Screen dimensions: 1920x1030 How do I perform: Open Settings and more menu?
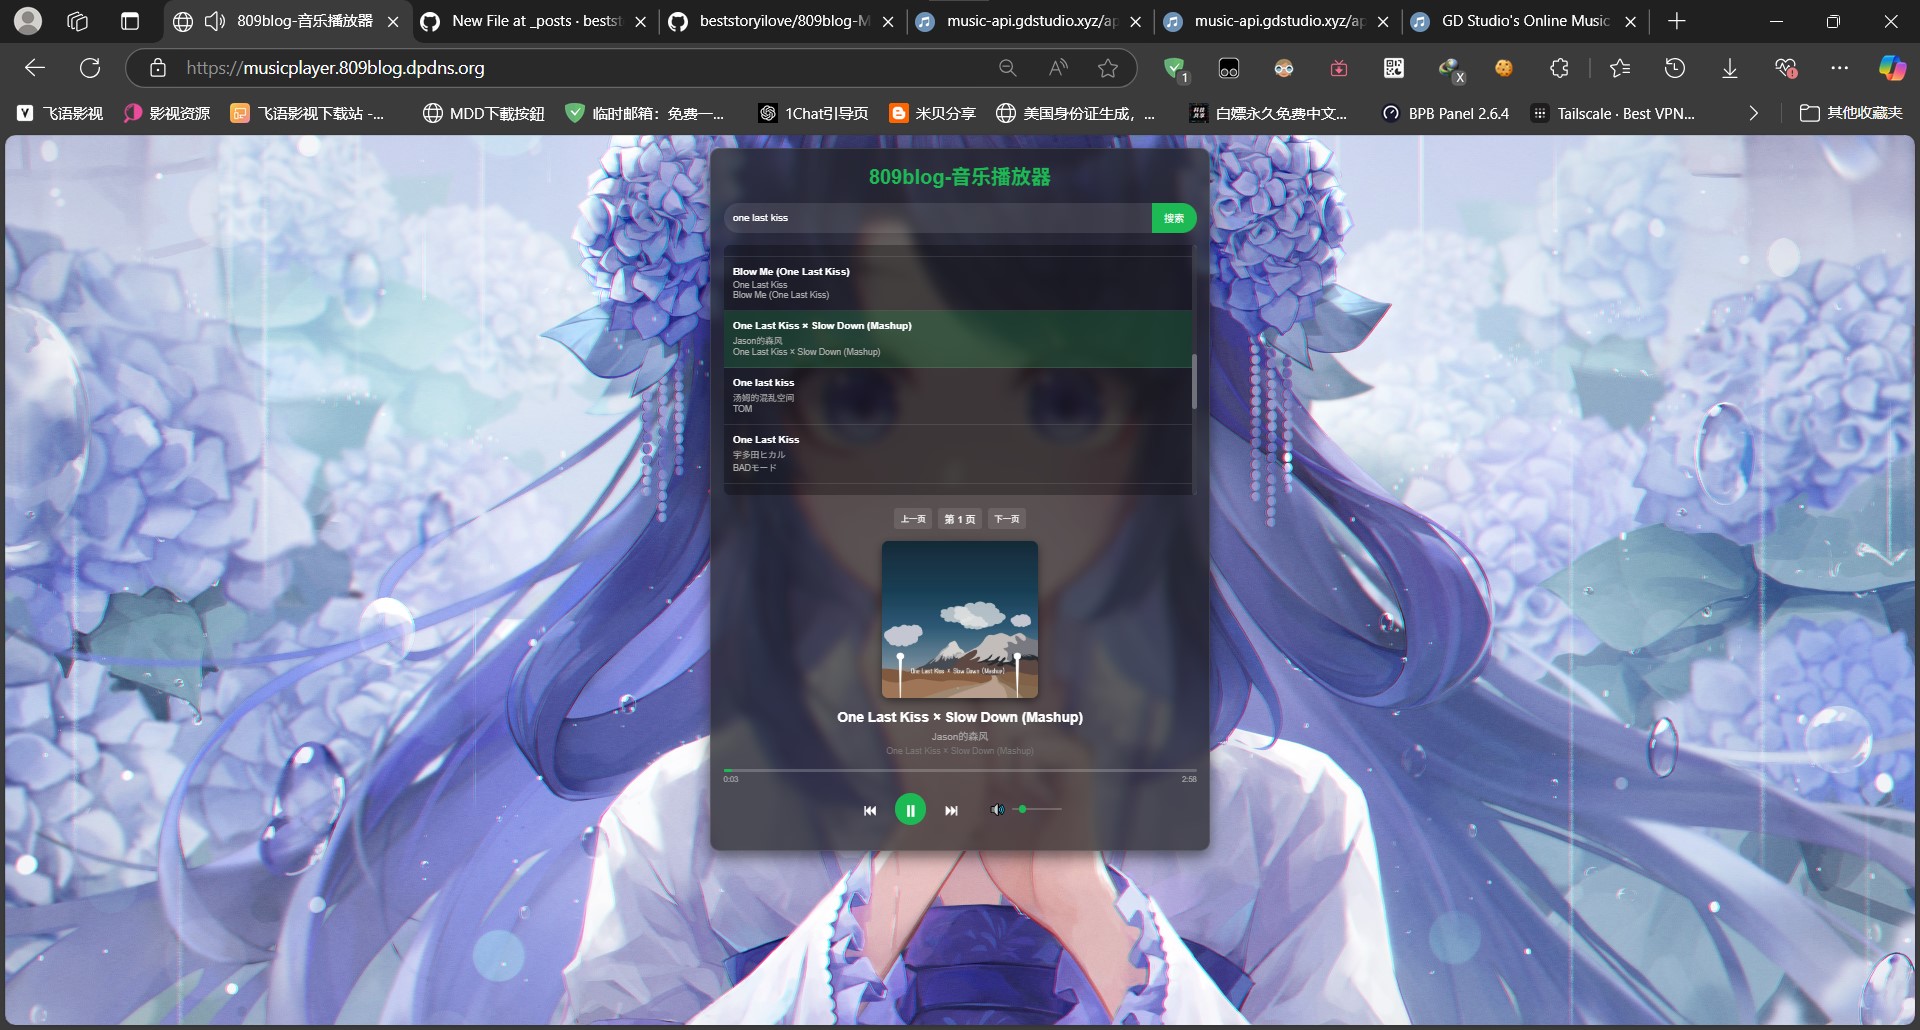[1840, 68]
